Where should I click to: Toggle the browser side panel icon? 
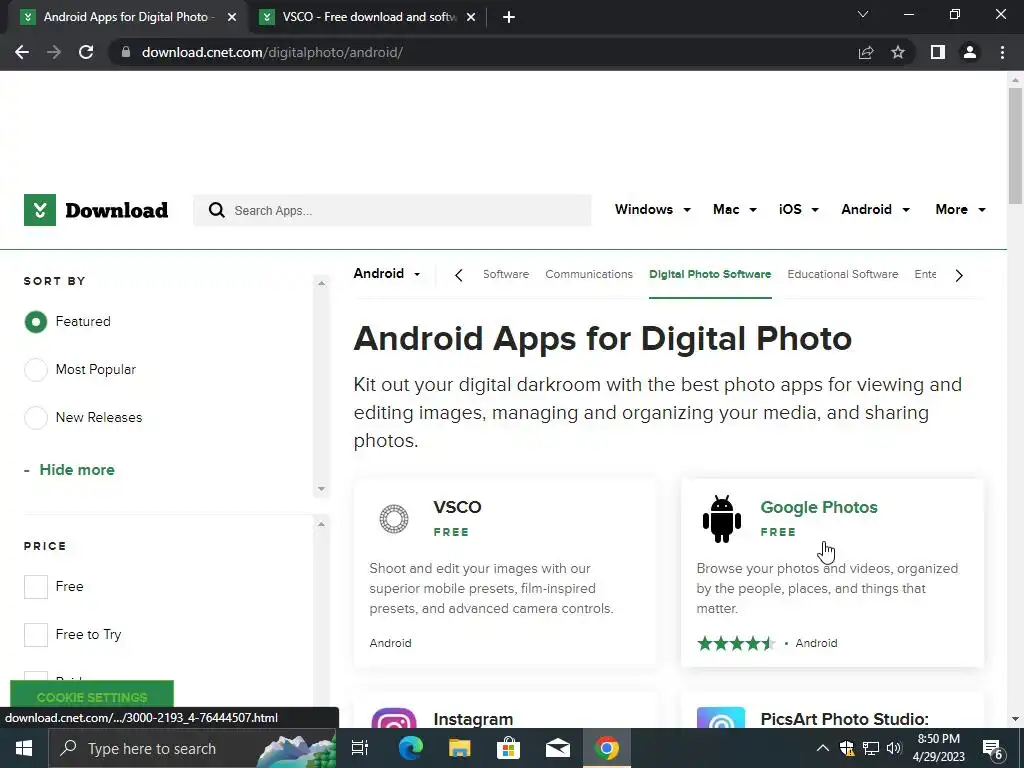tap(938, 52)
